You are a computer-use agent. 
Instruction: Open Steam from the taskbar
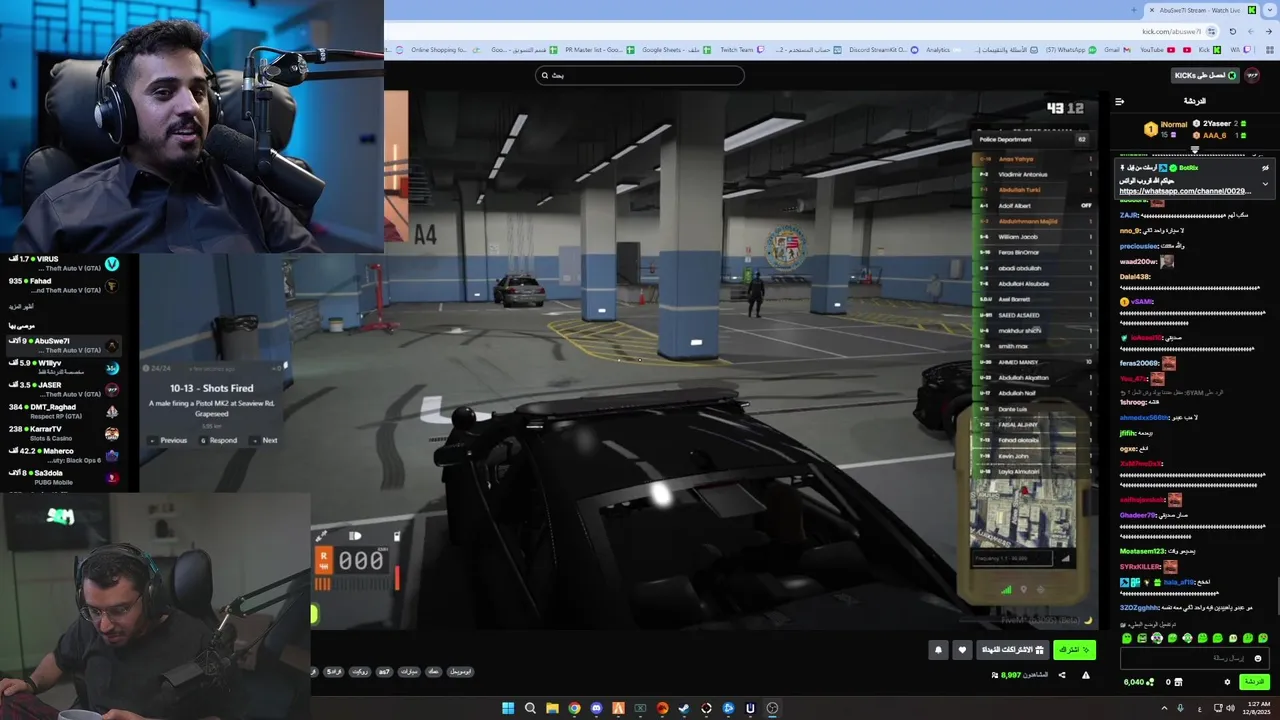[684, 708]
